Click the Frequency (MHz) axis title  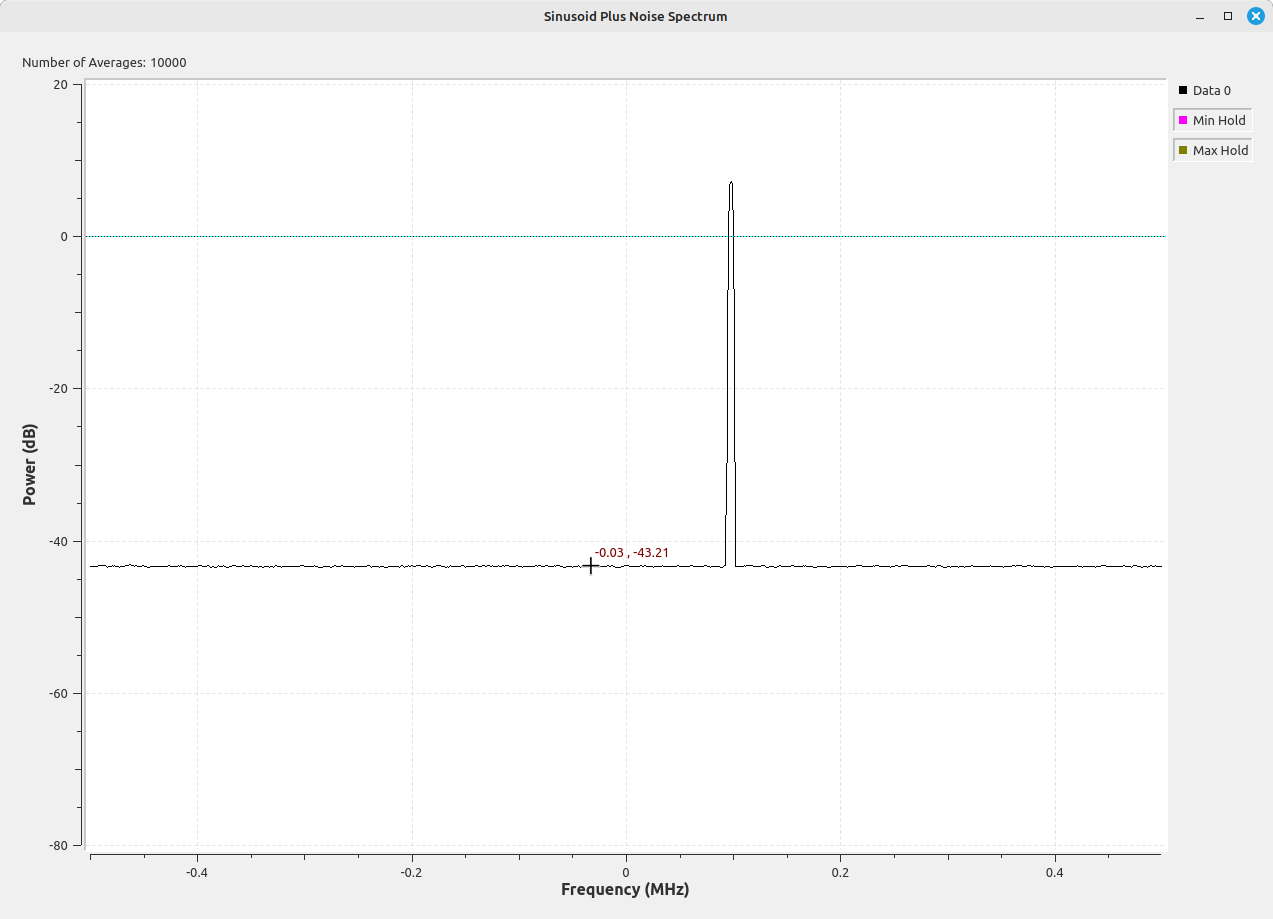point(625,889)
